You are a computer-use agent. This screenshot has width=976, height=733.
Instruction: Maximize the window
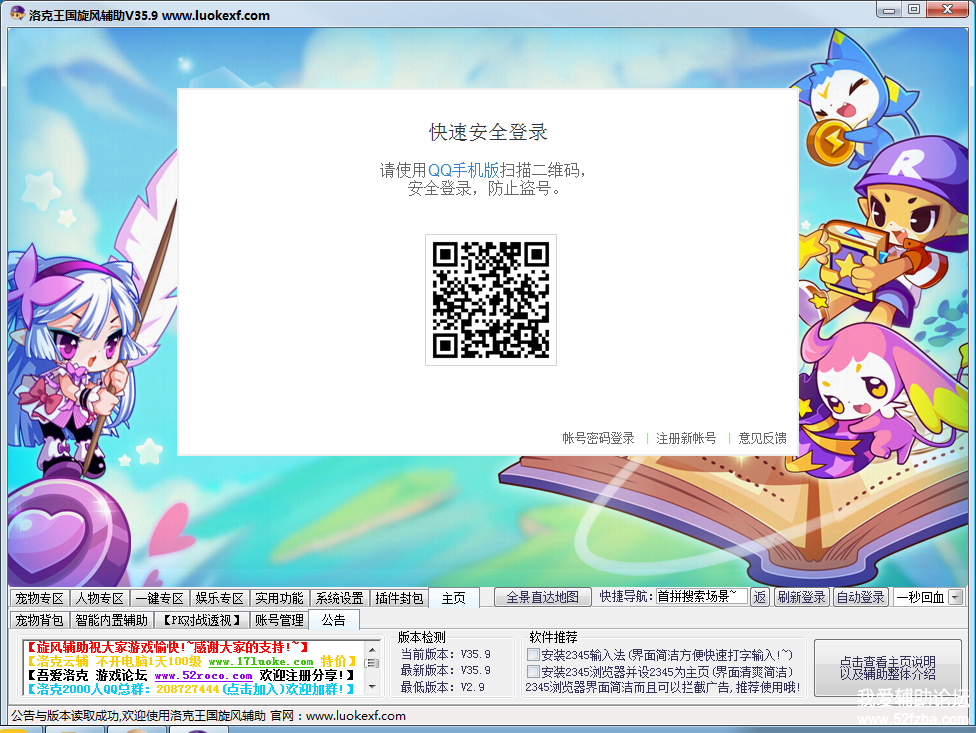point(914,9)
